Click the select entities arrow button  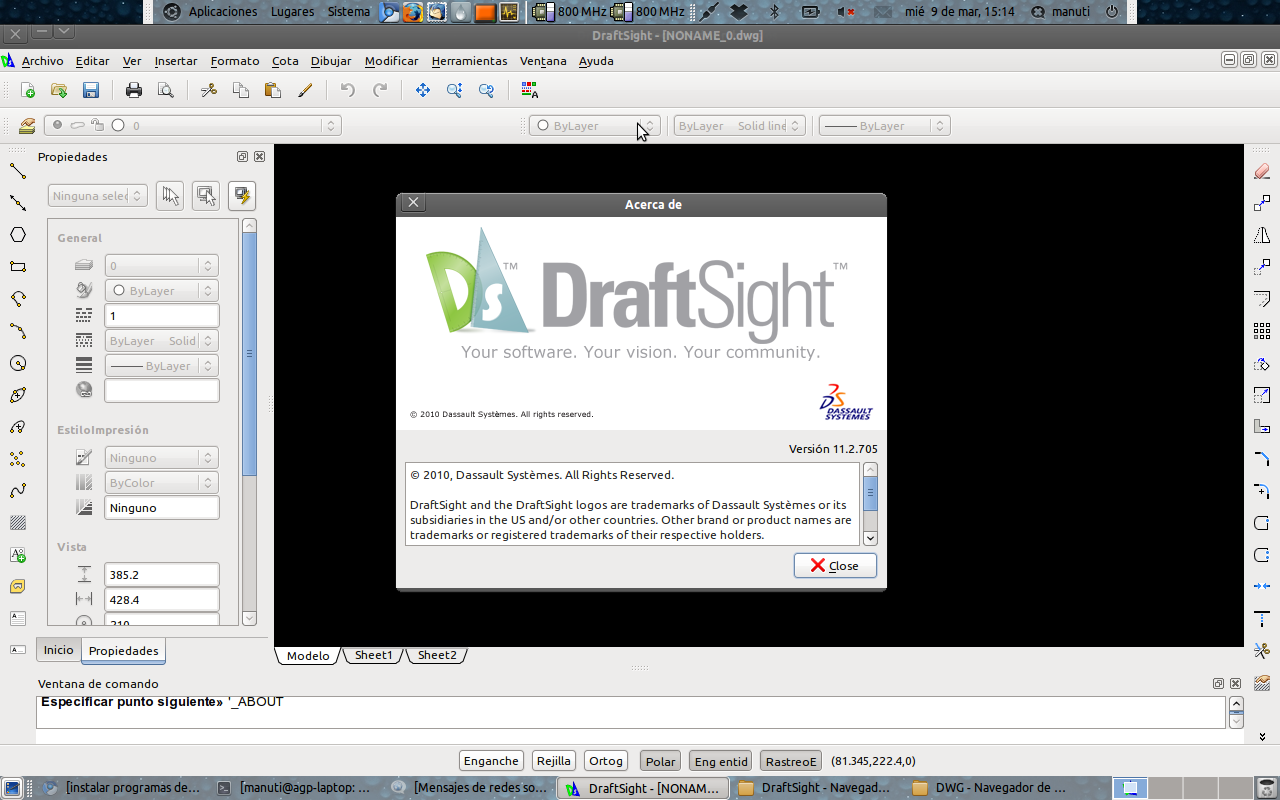pos(169,195)
